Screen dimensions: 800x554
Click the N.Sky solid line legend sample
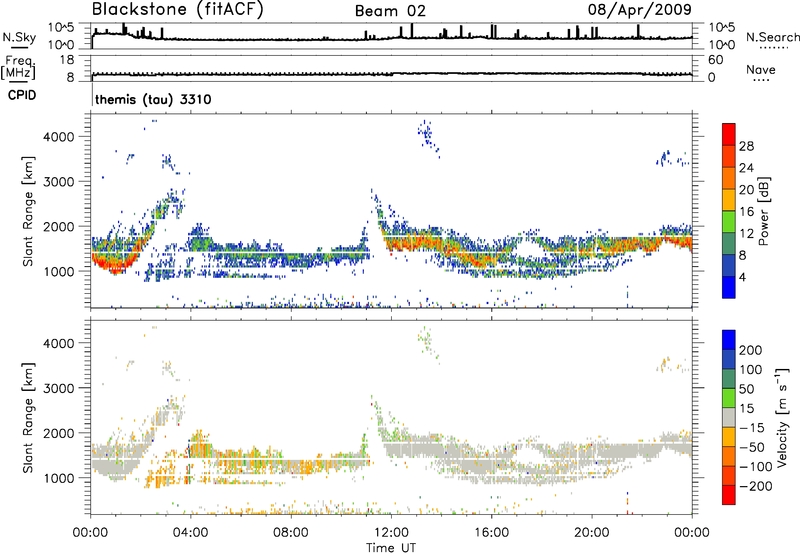[x=19, y=47]
